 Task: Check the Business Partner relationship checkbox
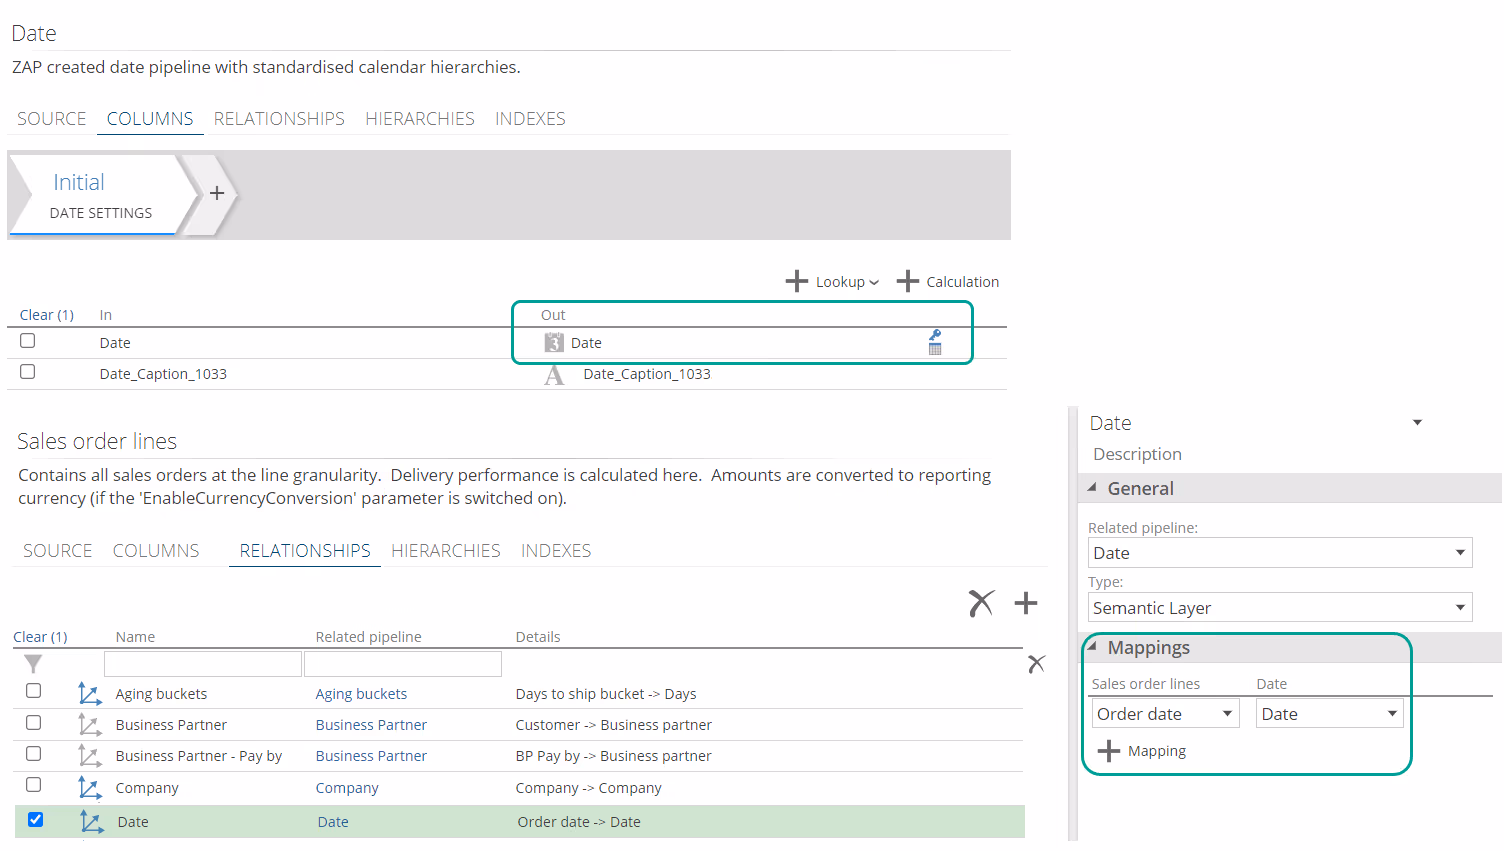34,723
